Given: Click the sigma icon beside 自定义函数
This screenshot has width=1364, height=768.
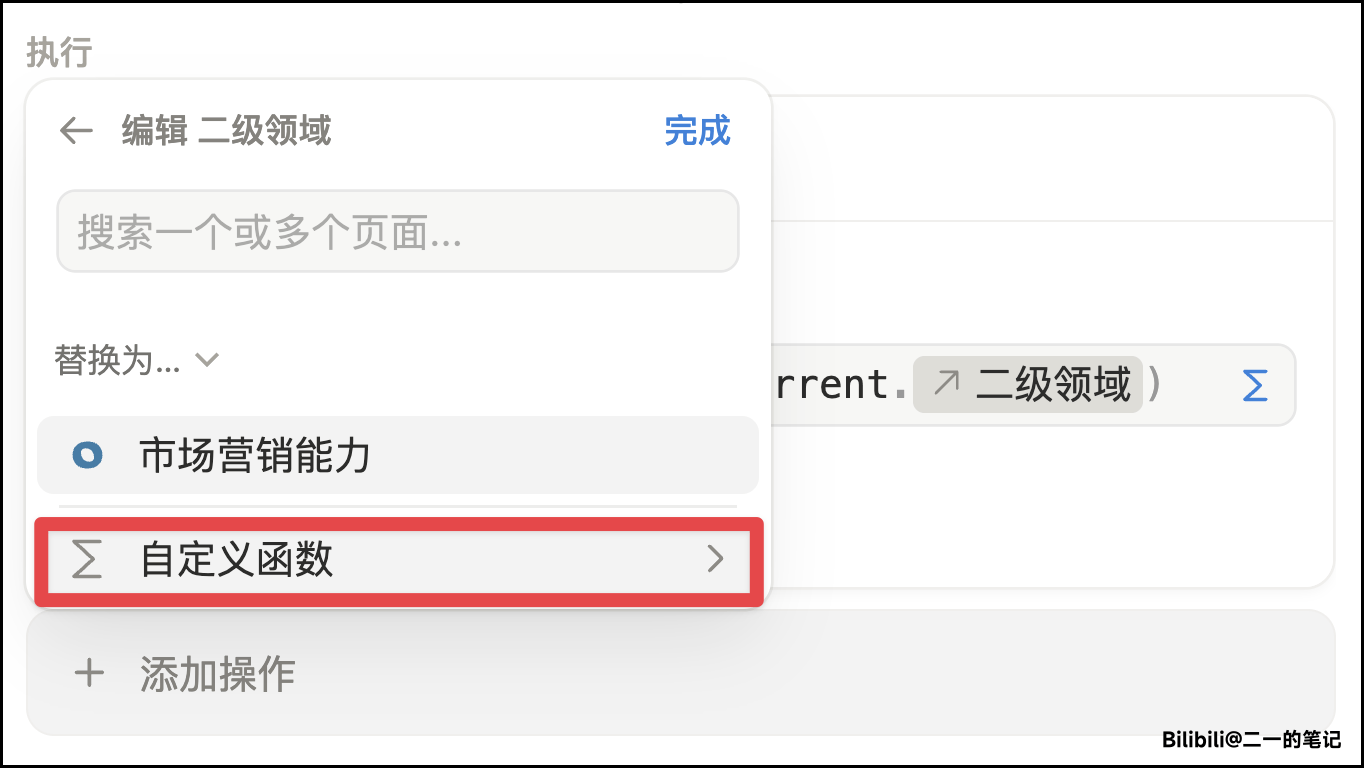Looking at the screenshot, I should point(88,560).
